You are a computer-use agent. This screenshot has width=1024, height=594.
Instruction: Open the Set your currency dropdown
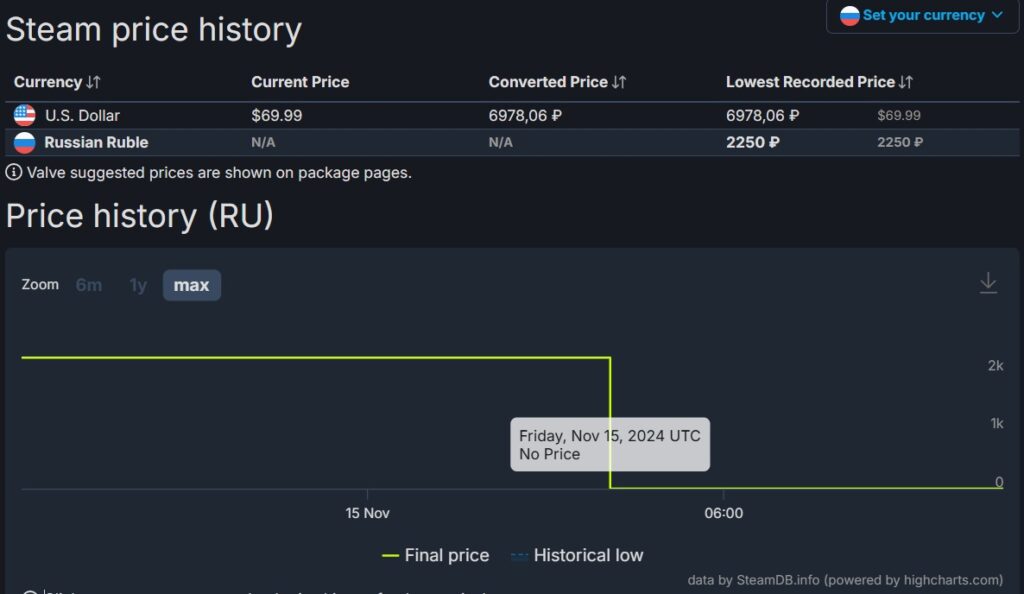point(922,16)
